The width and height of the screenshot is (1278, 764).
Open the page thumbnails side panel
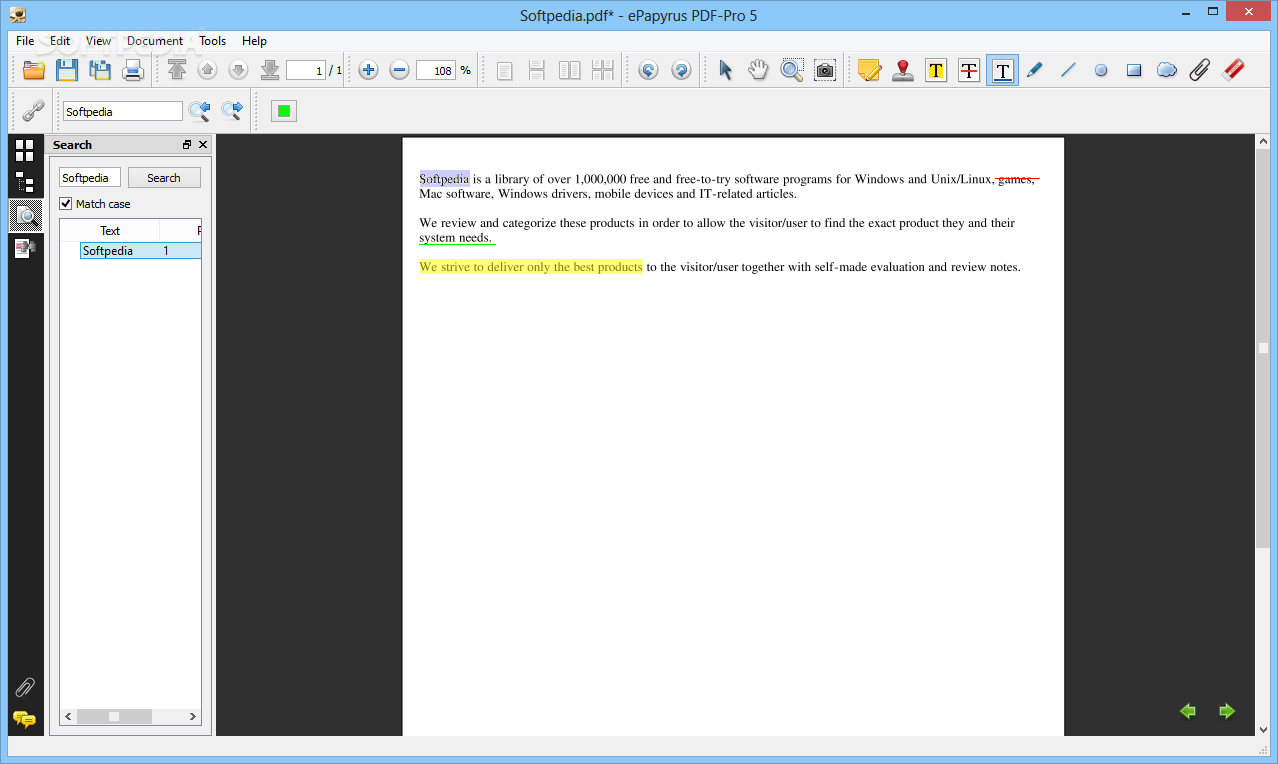(25, 150)
